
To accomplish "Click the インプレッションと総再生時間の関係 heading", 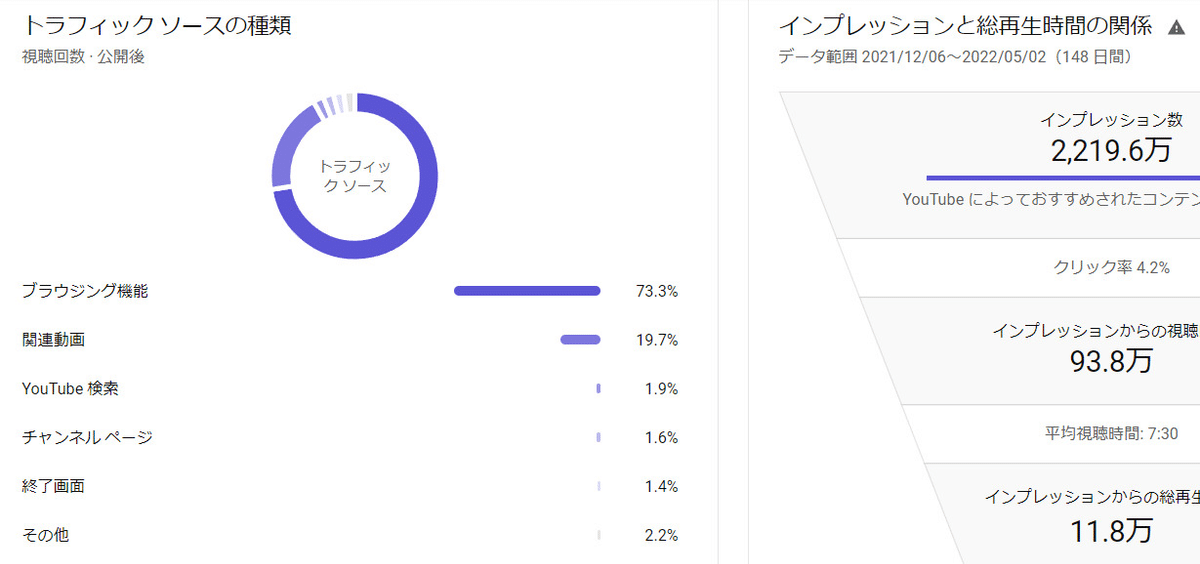I will click(x=965, y=25).
